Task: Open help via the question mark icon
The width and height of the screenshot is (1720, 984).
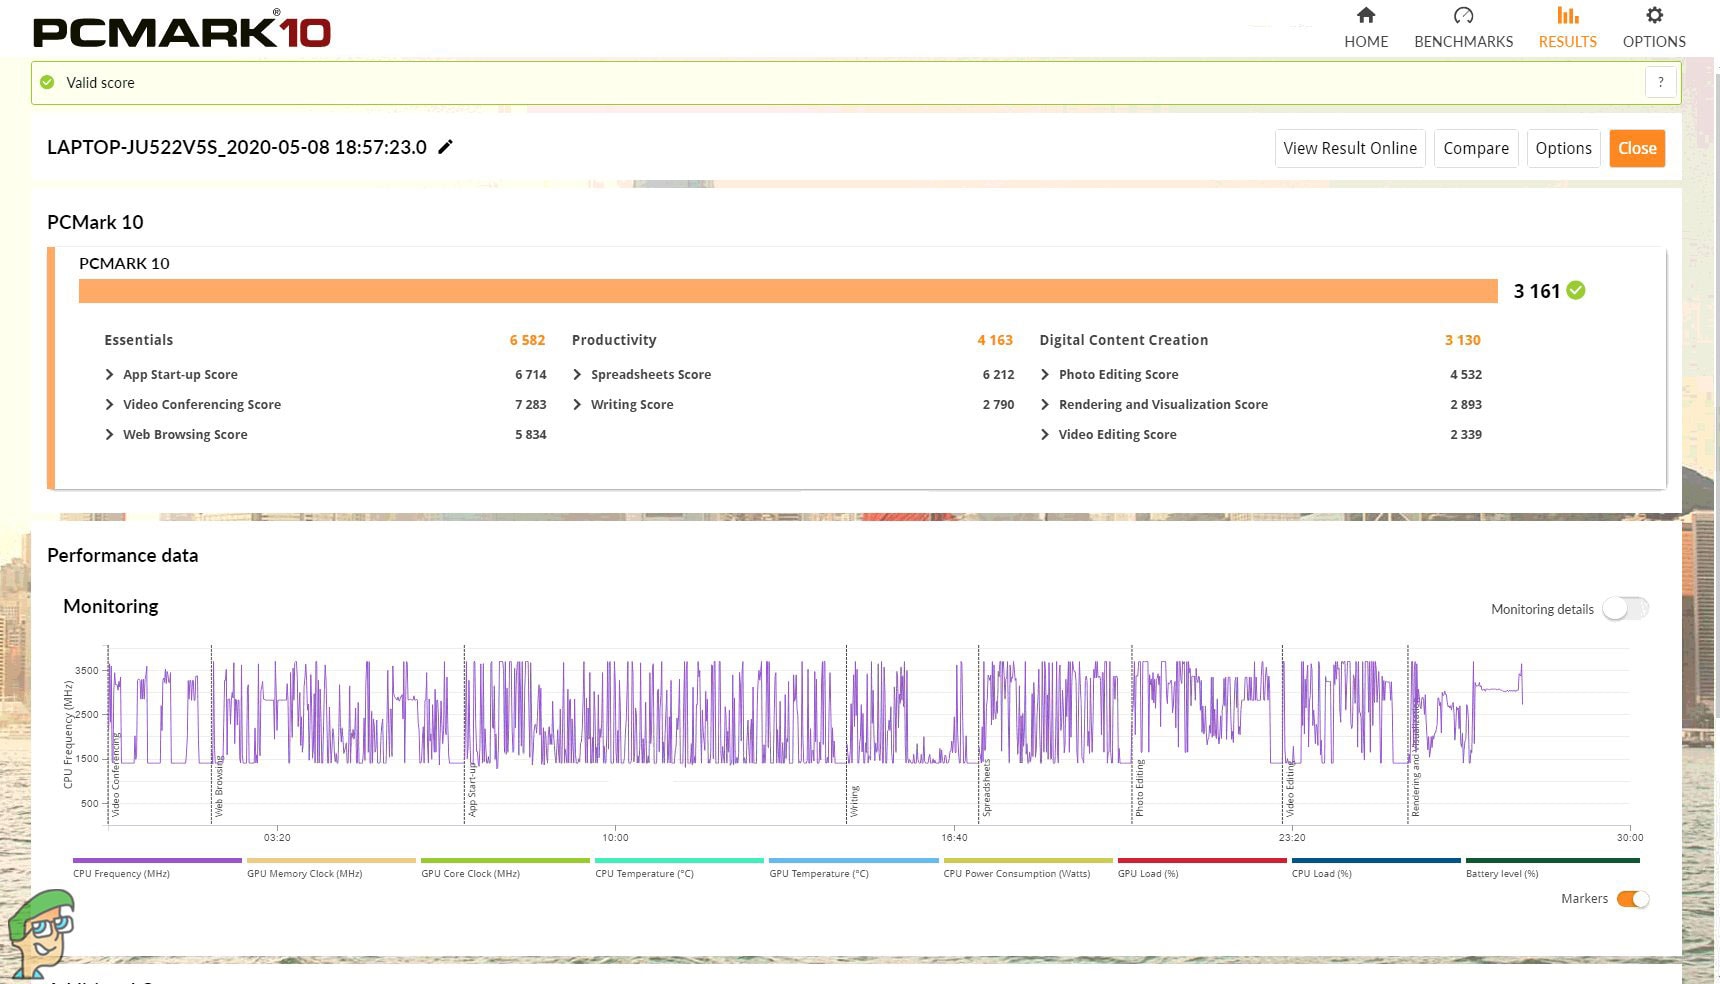Action: [1660, 82]
